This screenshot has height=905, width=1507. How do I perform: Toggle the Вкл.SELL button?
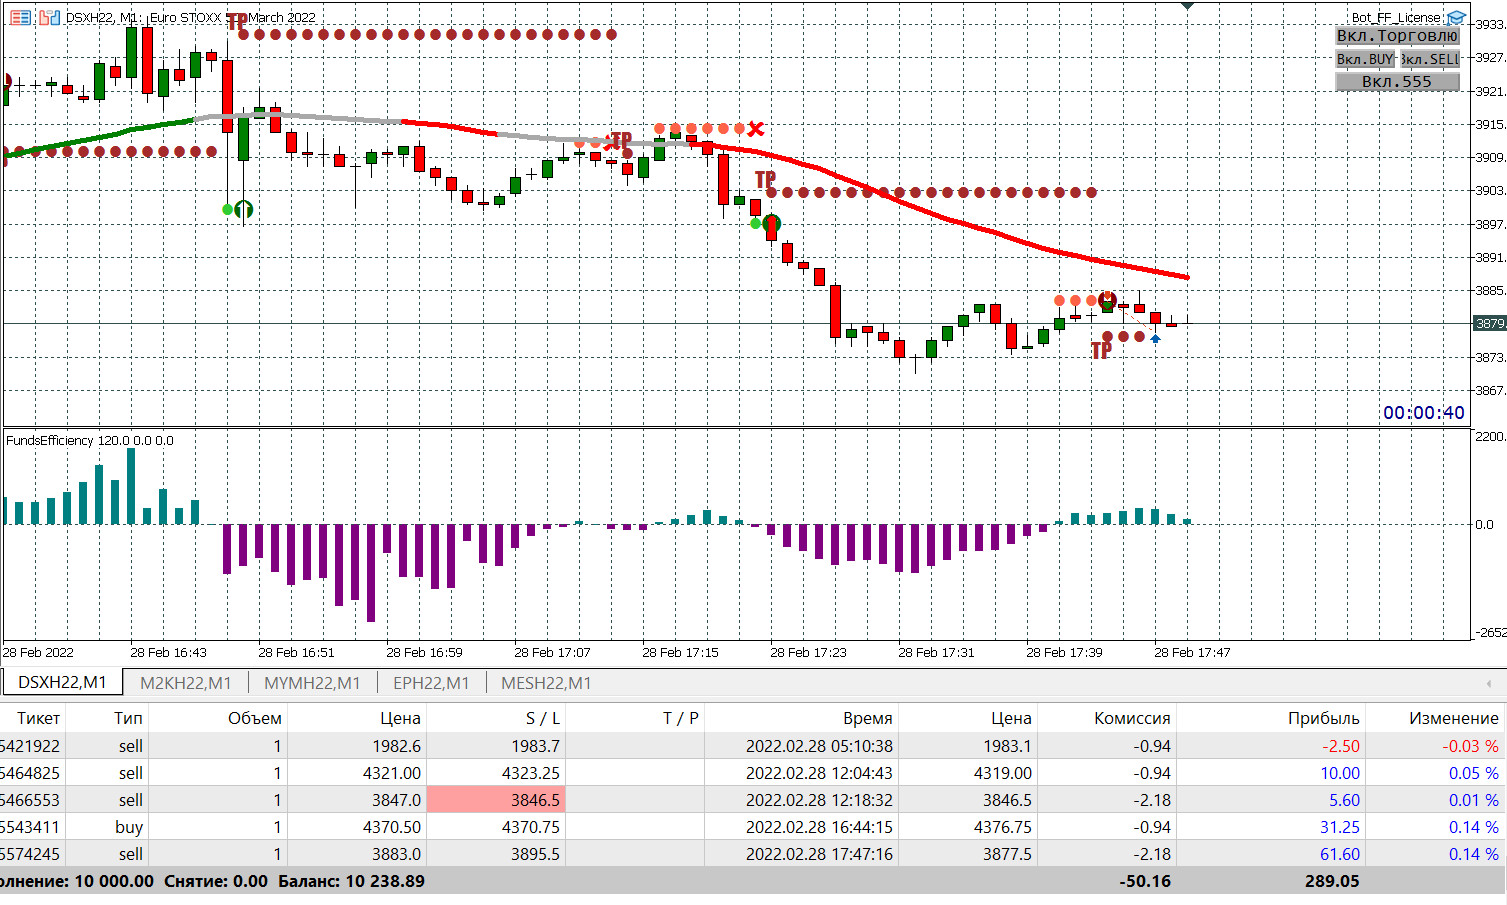(1430, 59)
